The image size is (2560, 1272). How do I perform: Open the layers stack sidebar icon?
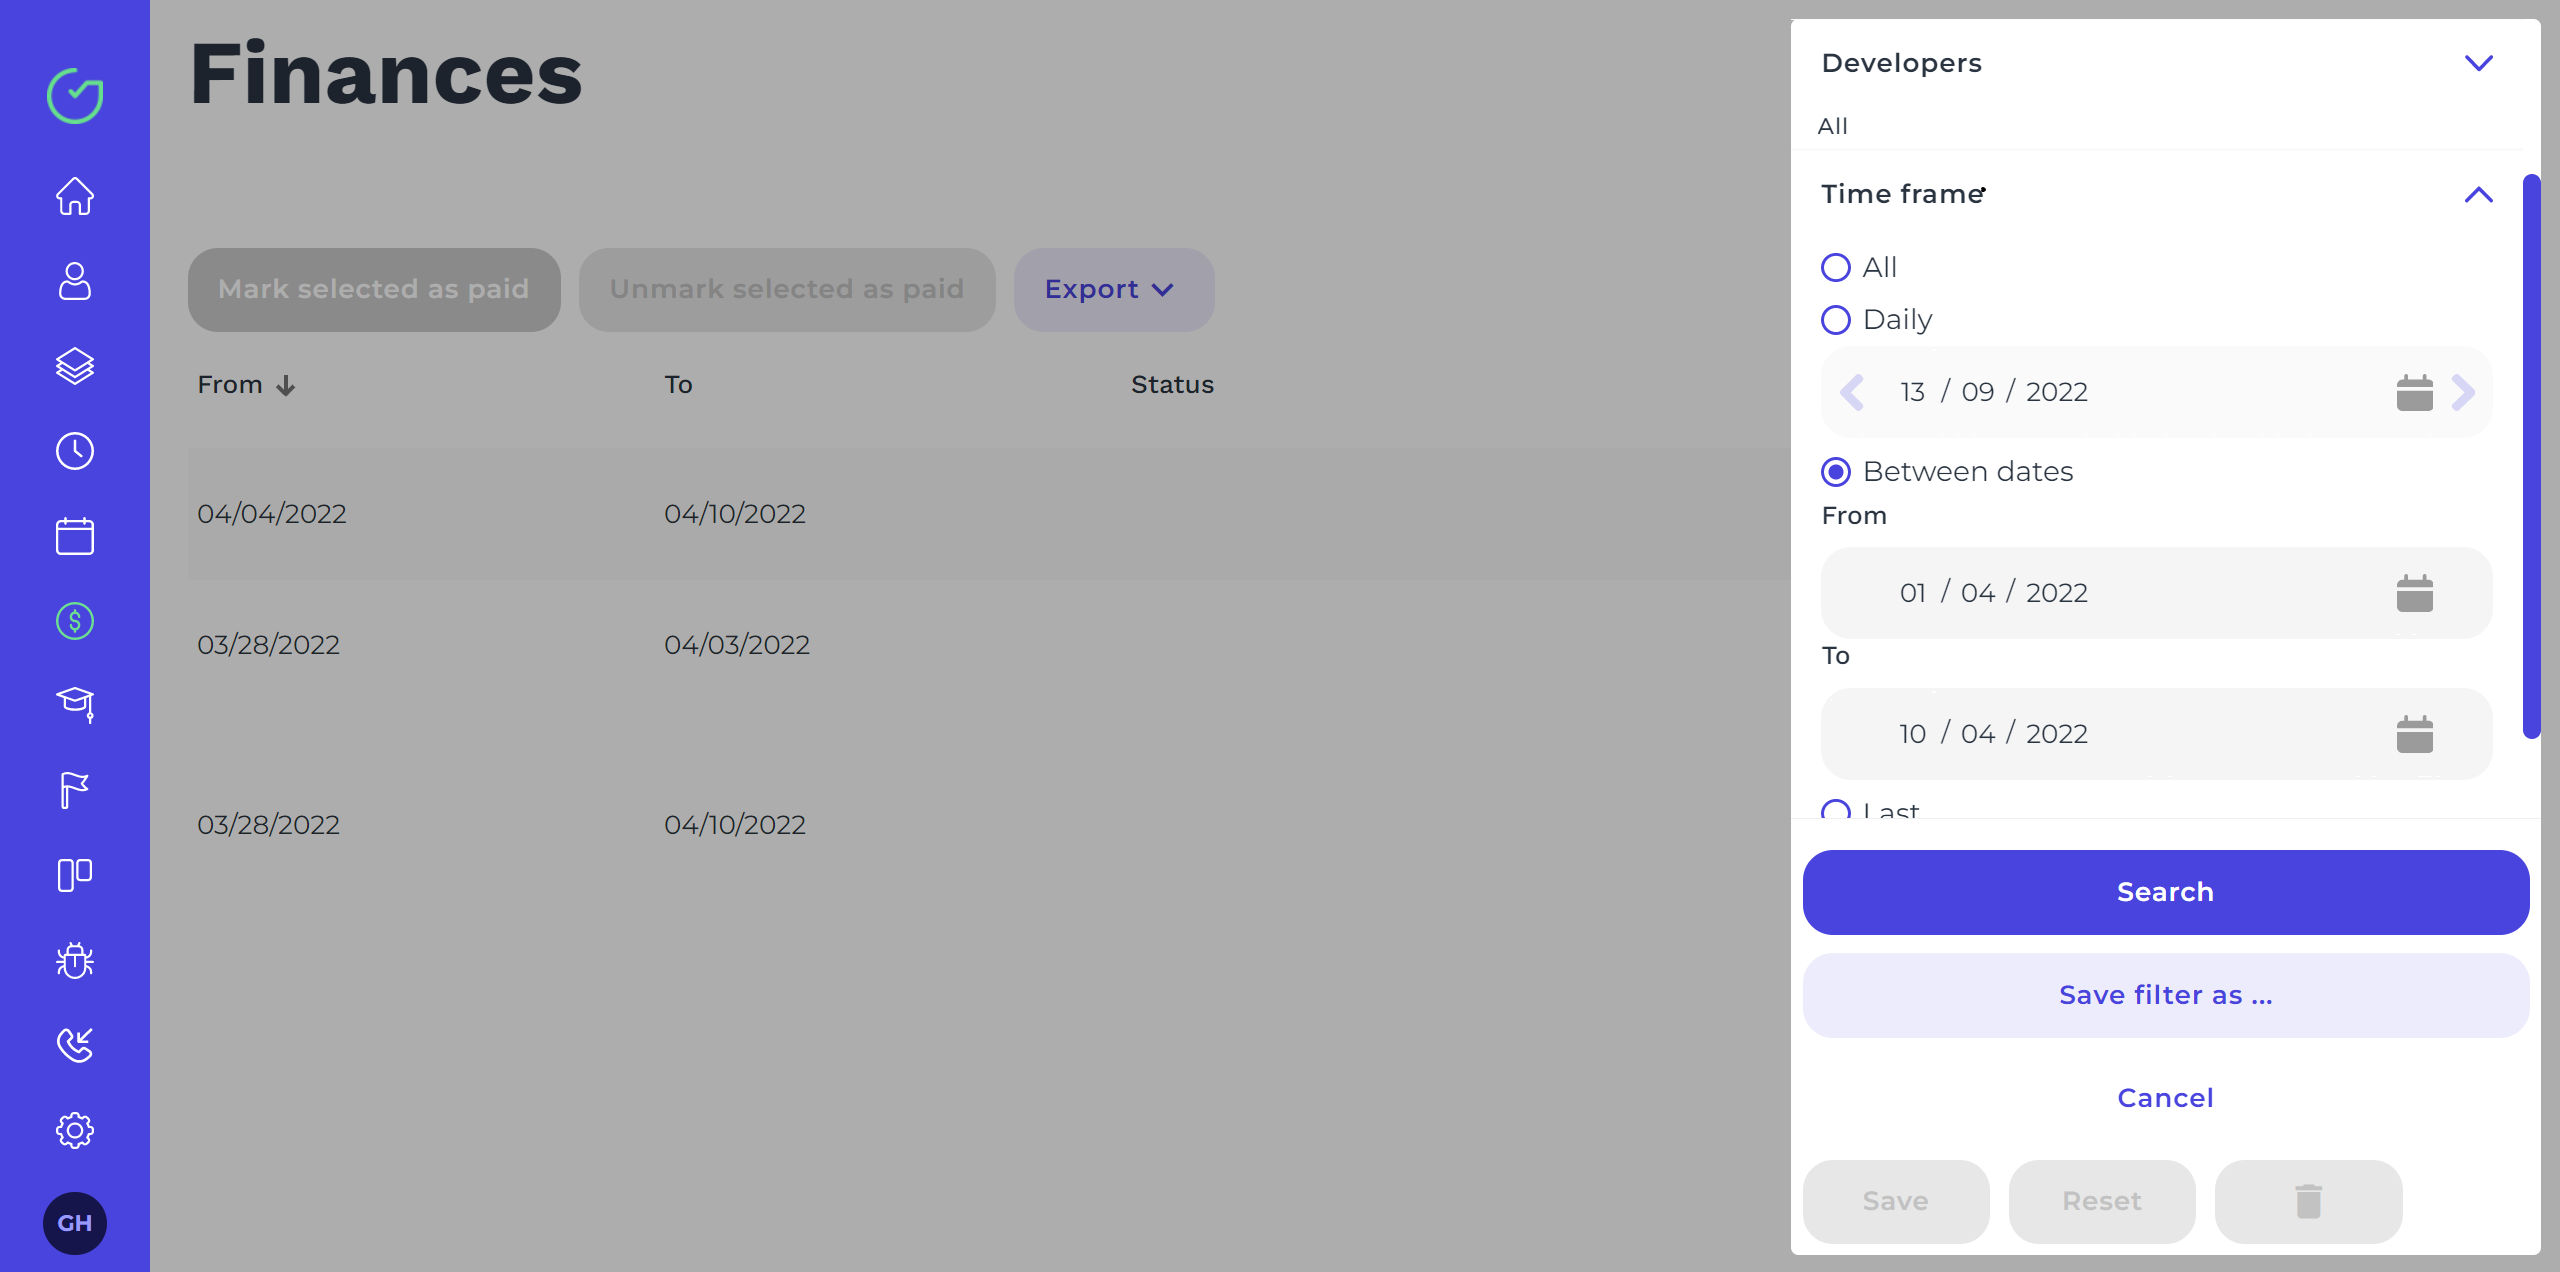(x=75, y=366)
